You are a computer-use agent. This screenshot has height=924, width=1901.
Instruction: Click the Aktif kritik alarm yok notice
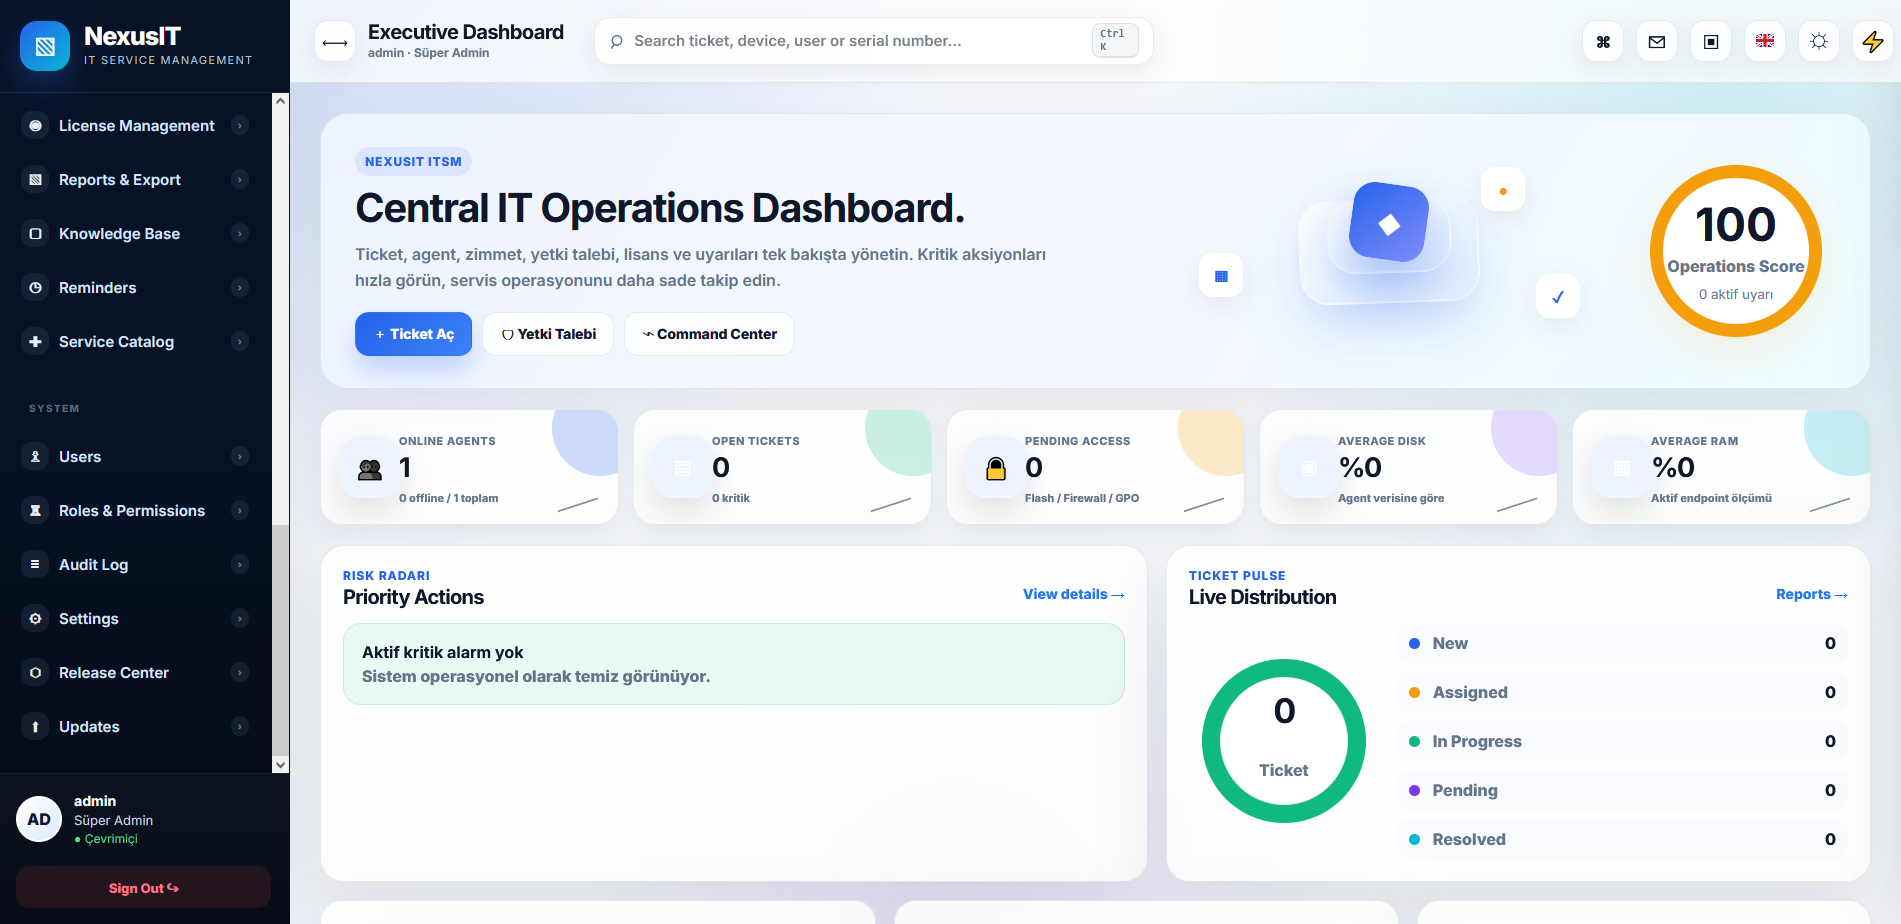[734, 664]
